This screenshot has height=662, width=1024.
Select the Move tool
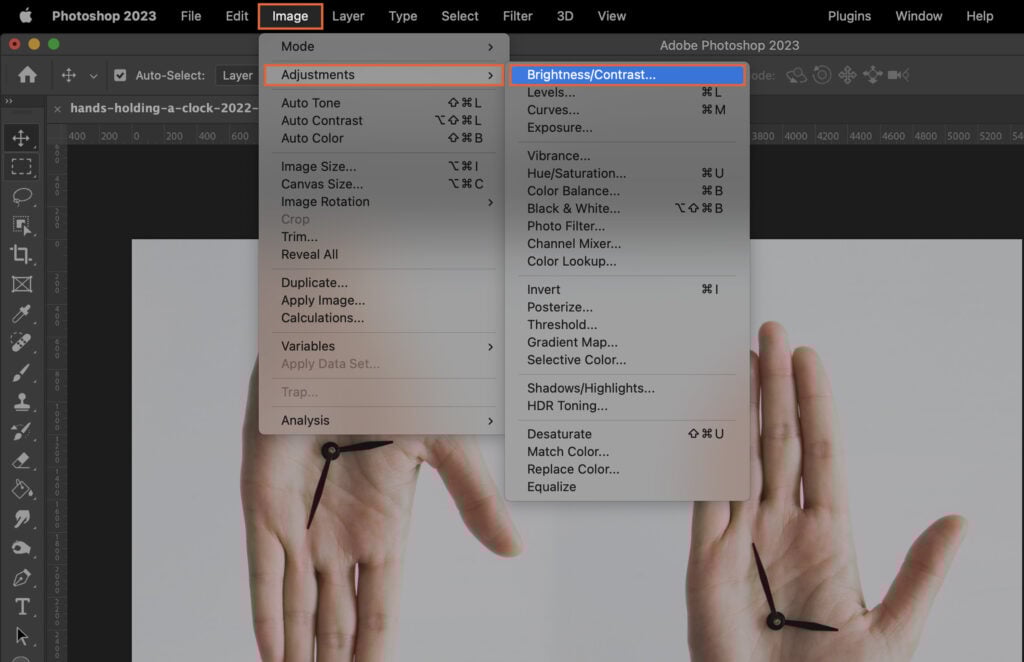point(22,138)
